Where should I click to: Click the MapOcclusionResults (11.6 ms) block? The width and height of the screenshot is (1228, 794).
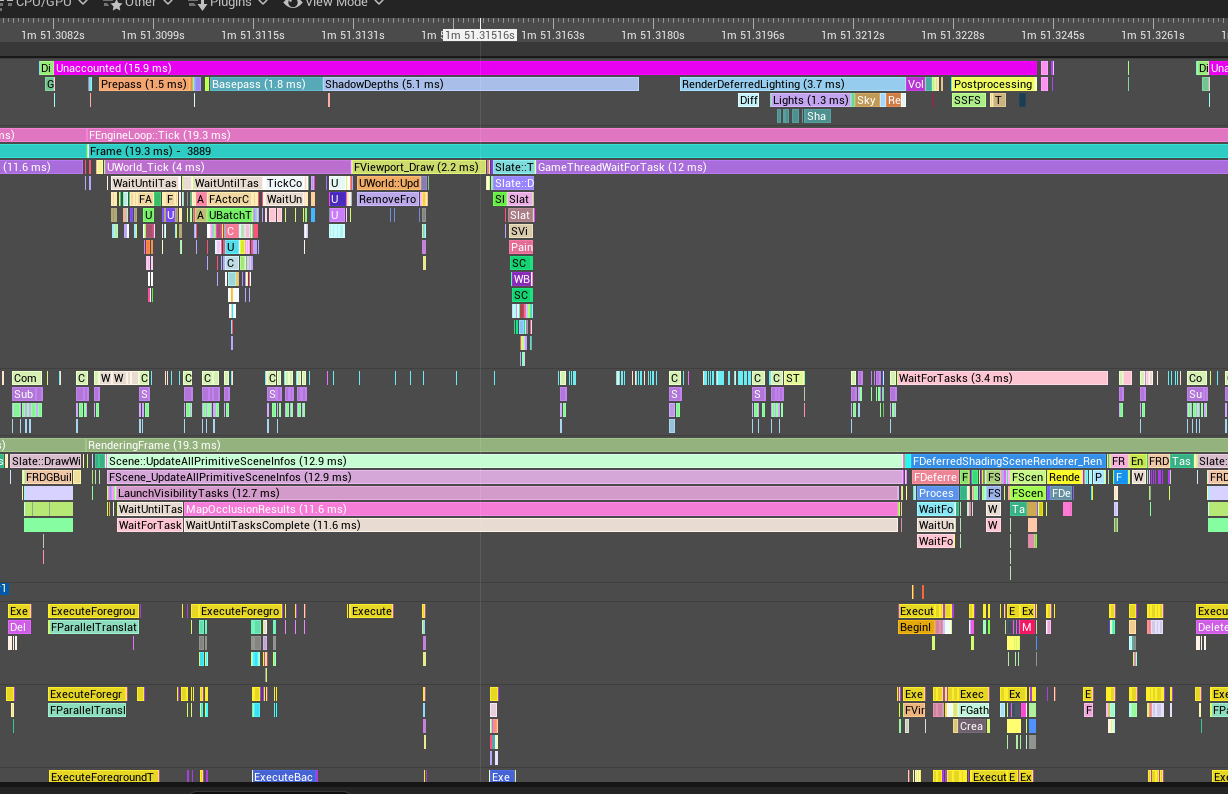click(540, 509)
